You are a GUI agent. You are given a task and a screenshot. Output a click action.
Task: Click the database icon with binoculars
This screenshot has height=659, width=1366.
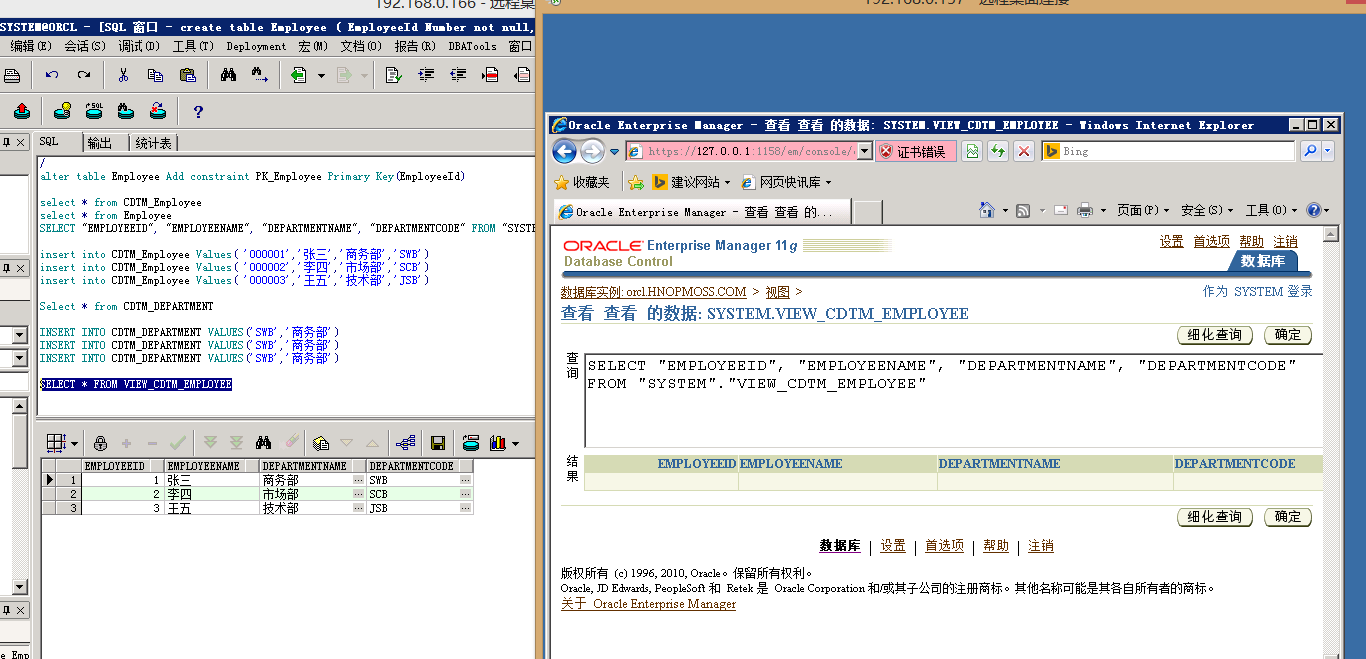126,111
